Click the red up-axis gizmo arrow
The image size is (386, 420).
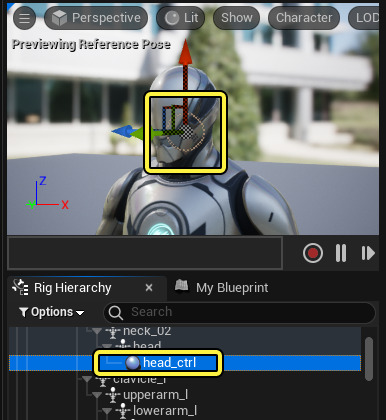click(185, 53)
